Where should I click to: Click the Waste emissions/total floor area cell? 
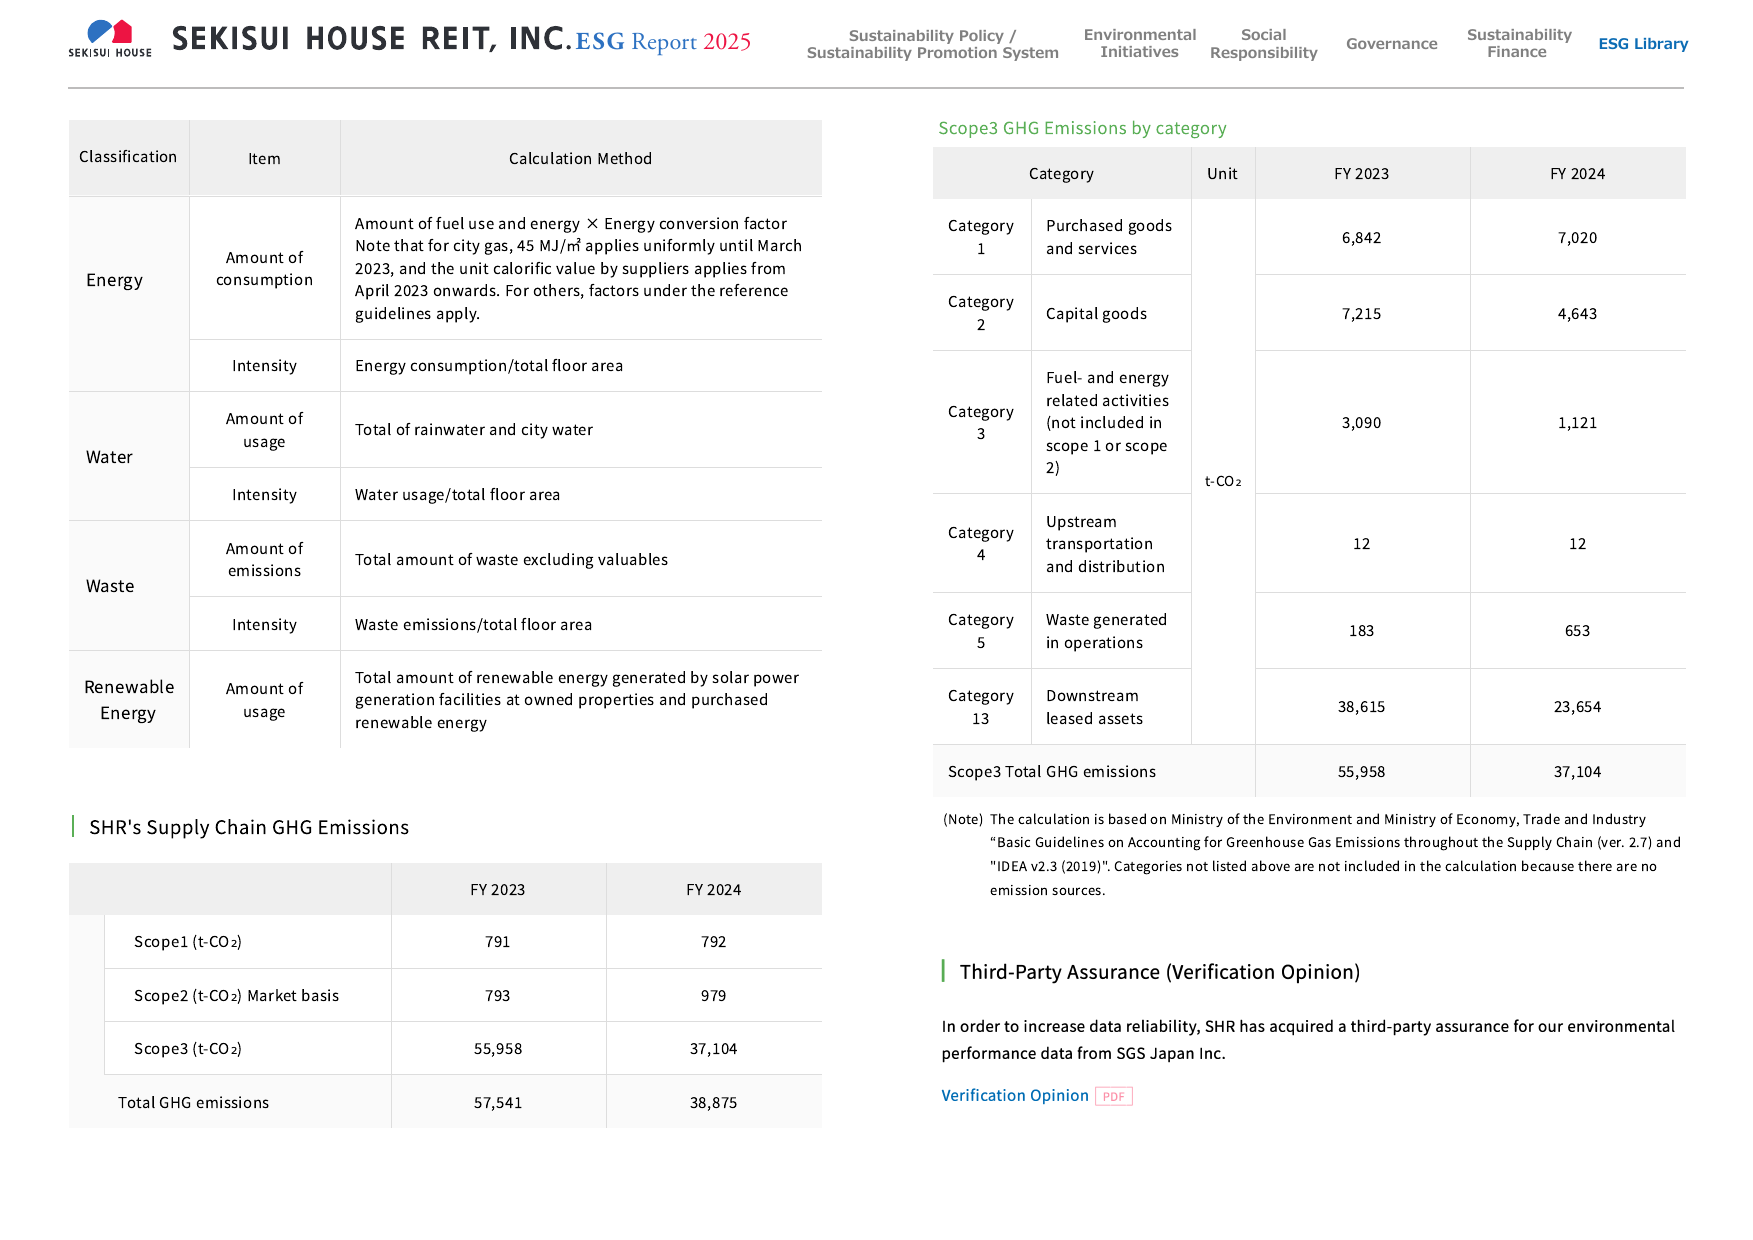coord(581,624)
